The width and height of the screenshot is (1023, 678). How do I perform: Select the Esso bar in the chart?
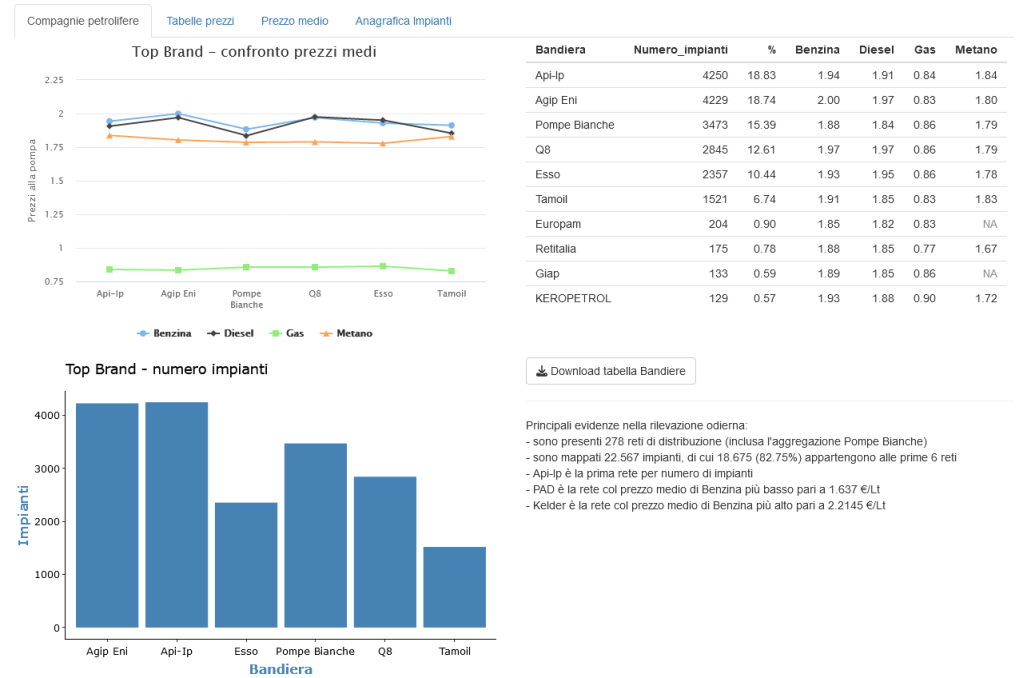coord(246,565)
